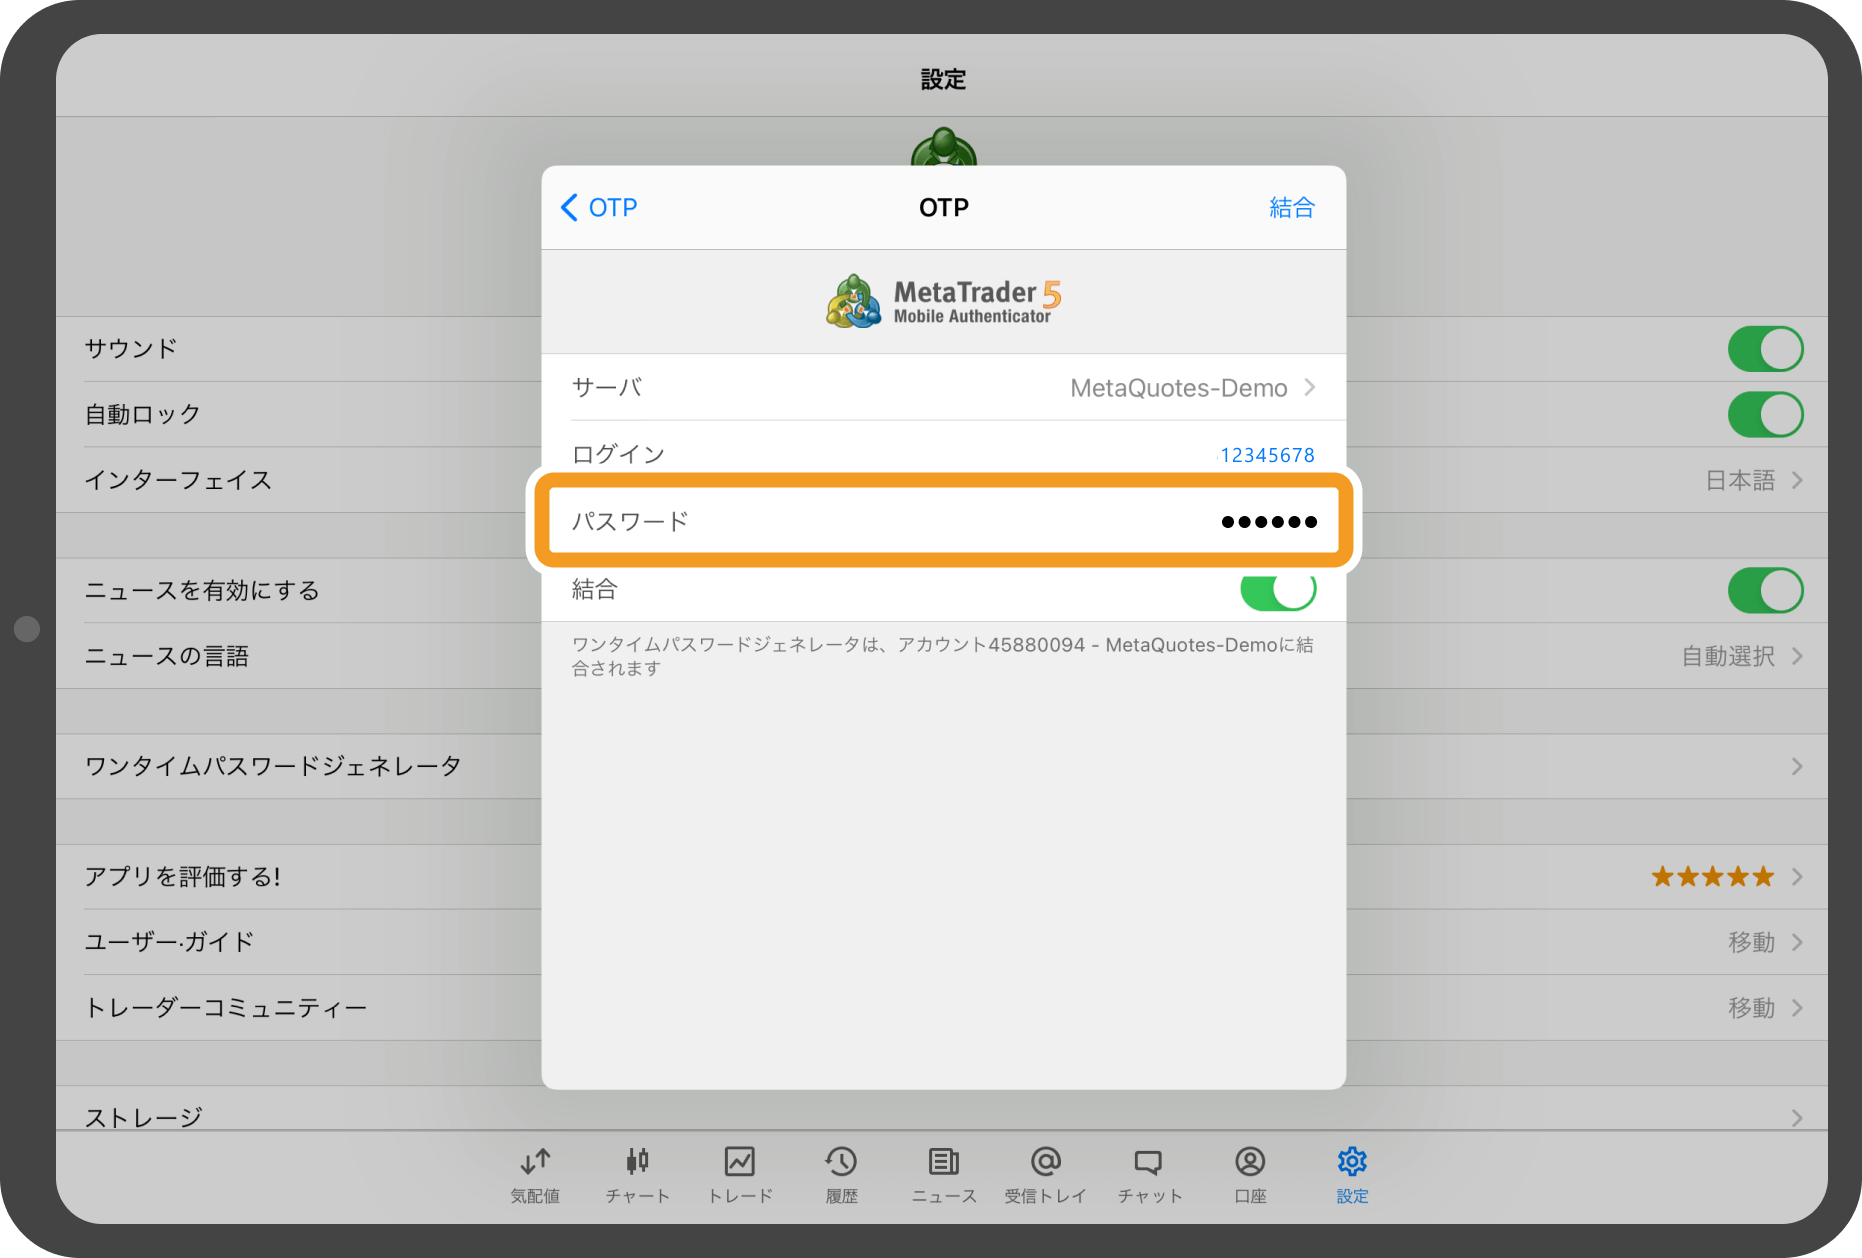Click the ログイン field 12345678

click(x=1267, y=455)
